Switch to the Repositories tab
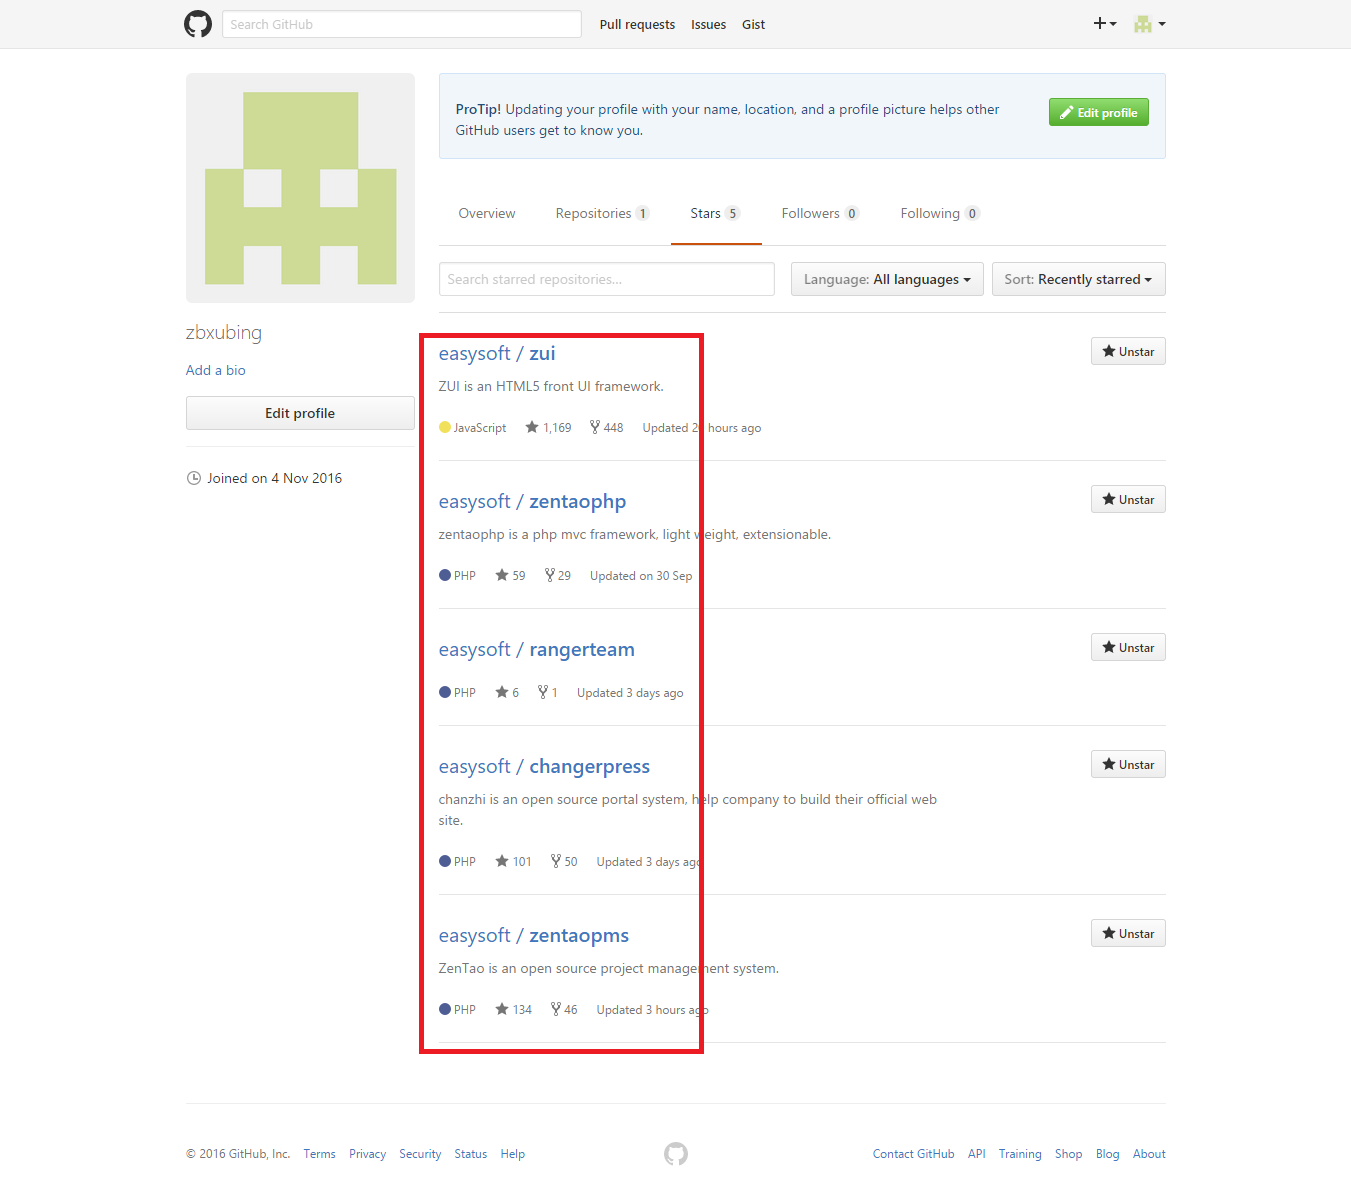 pos(603,214)
